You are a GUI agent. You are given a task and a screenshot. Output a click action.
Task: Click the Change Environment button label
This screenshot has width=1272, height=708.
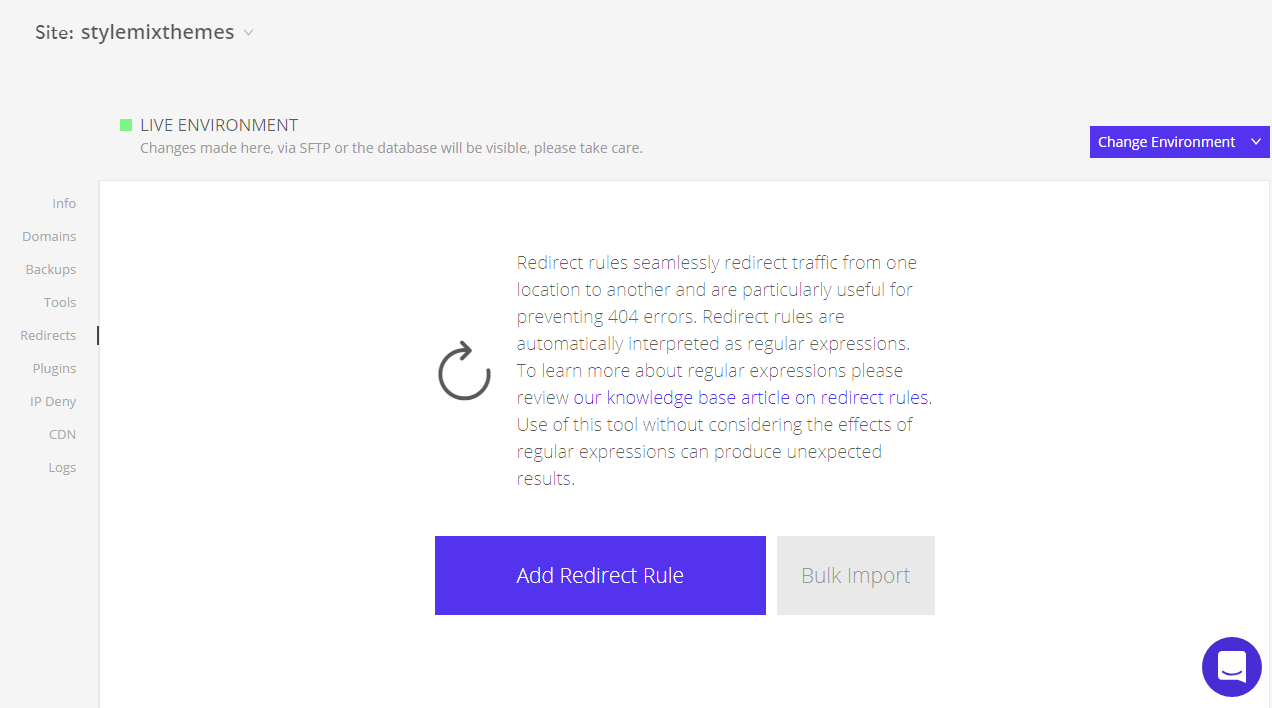coord(1166,142)
